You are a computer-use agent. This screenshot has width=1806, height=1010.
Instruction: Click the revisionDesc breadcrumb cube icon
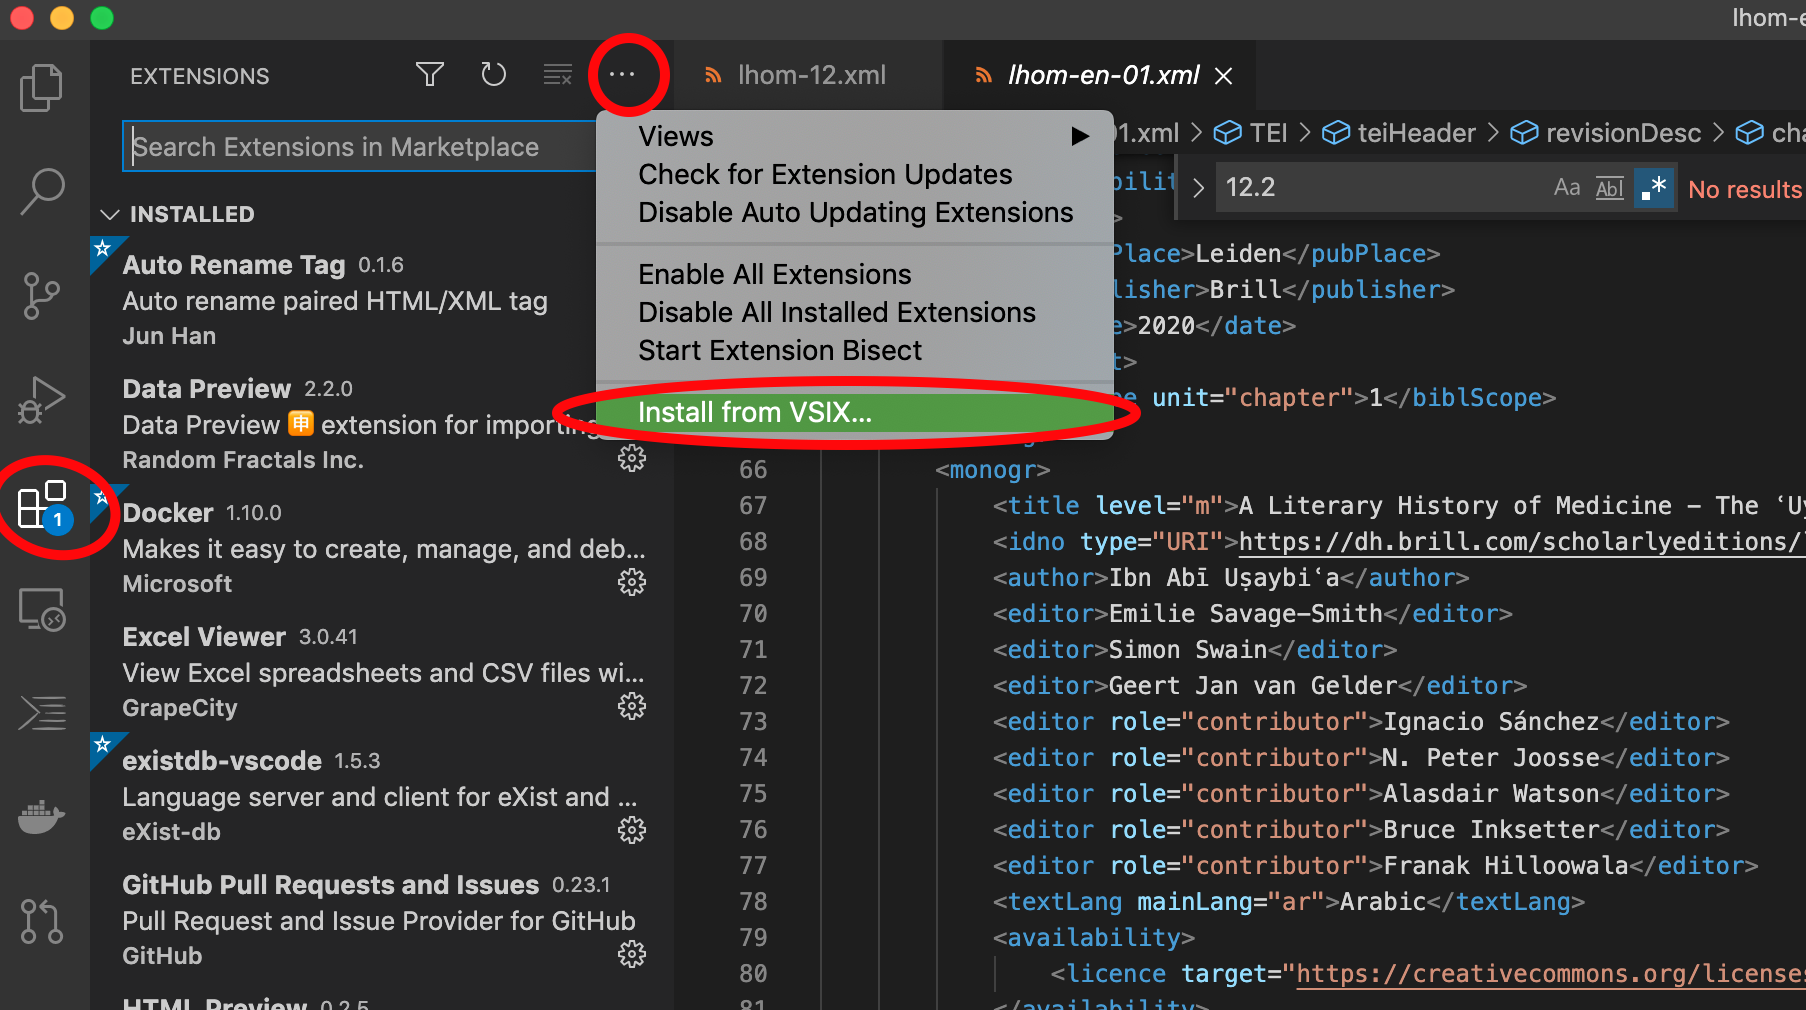pyautogui.click(x=1524, y=133)
